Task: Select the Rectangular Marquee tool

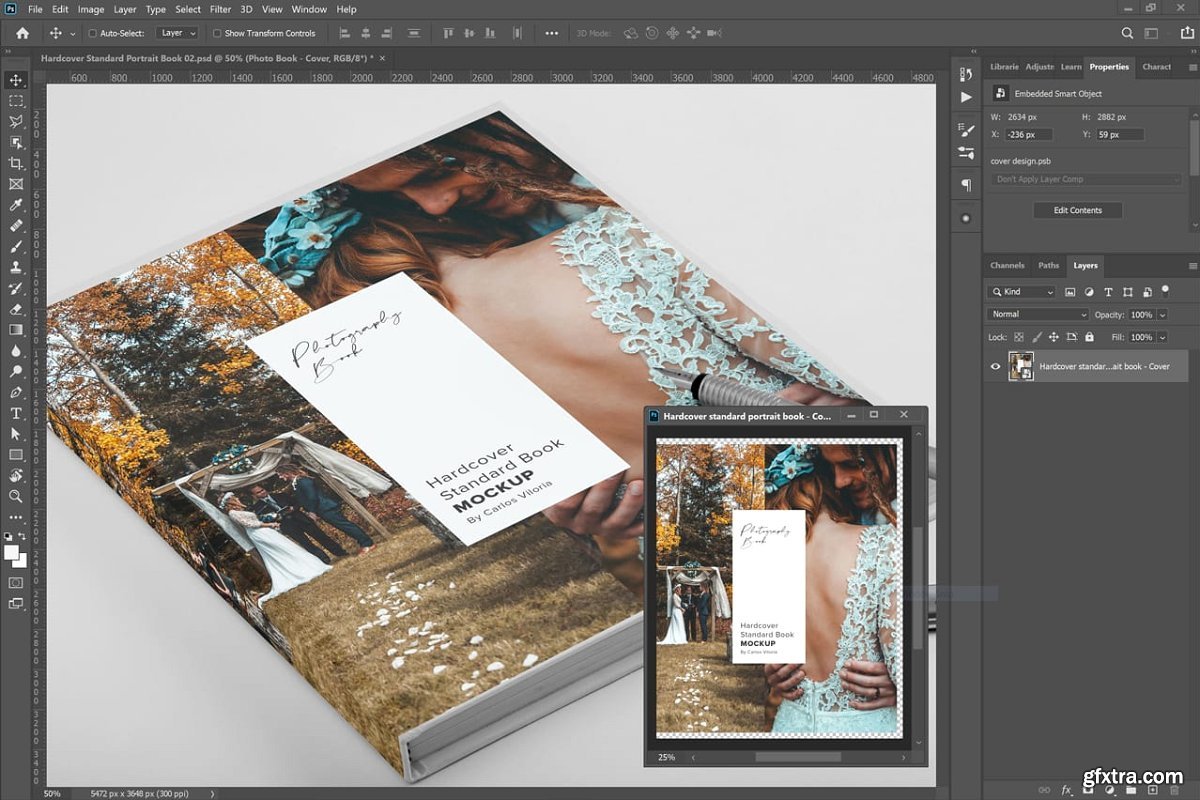Action: coord(16,101)
